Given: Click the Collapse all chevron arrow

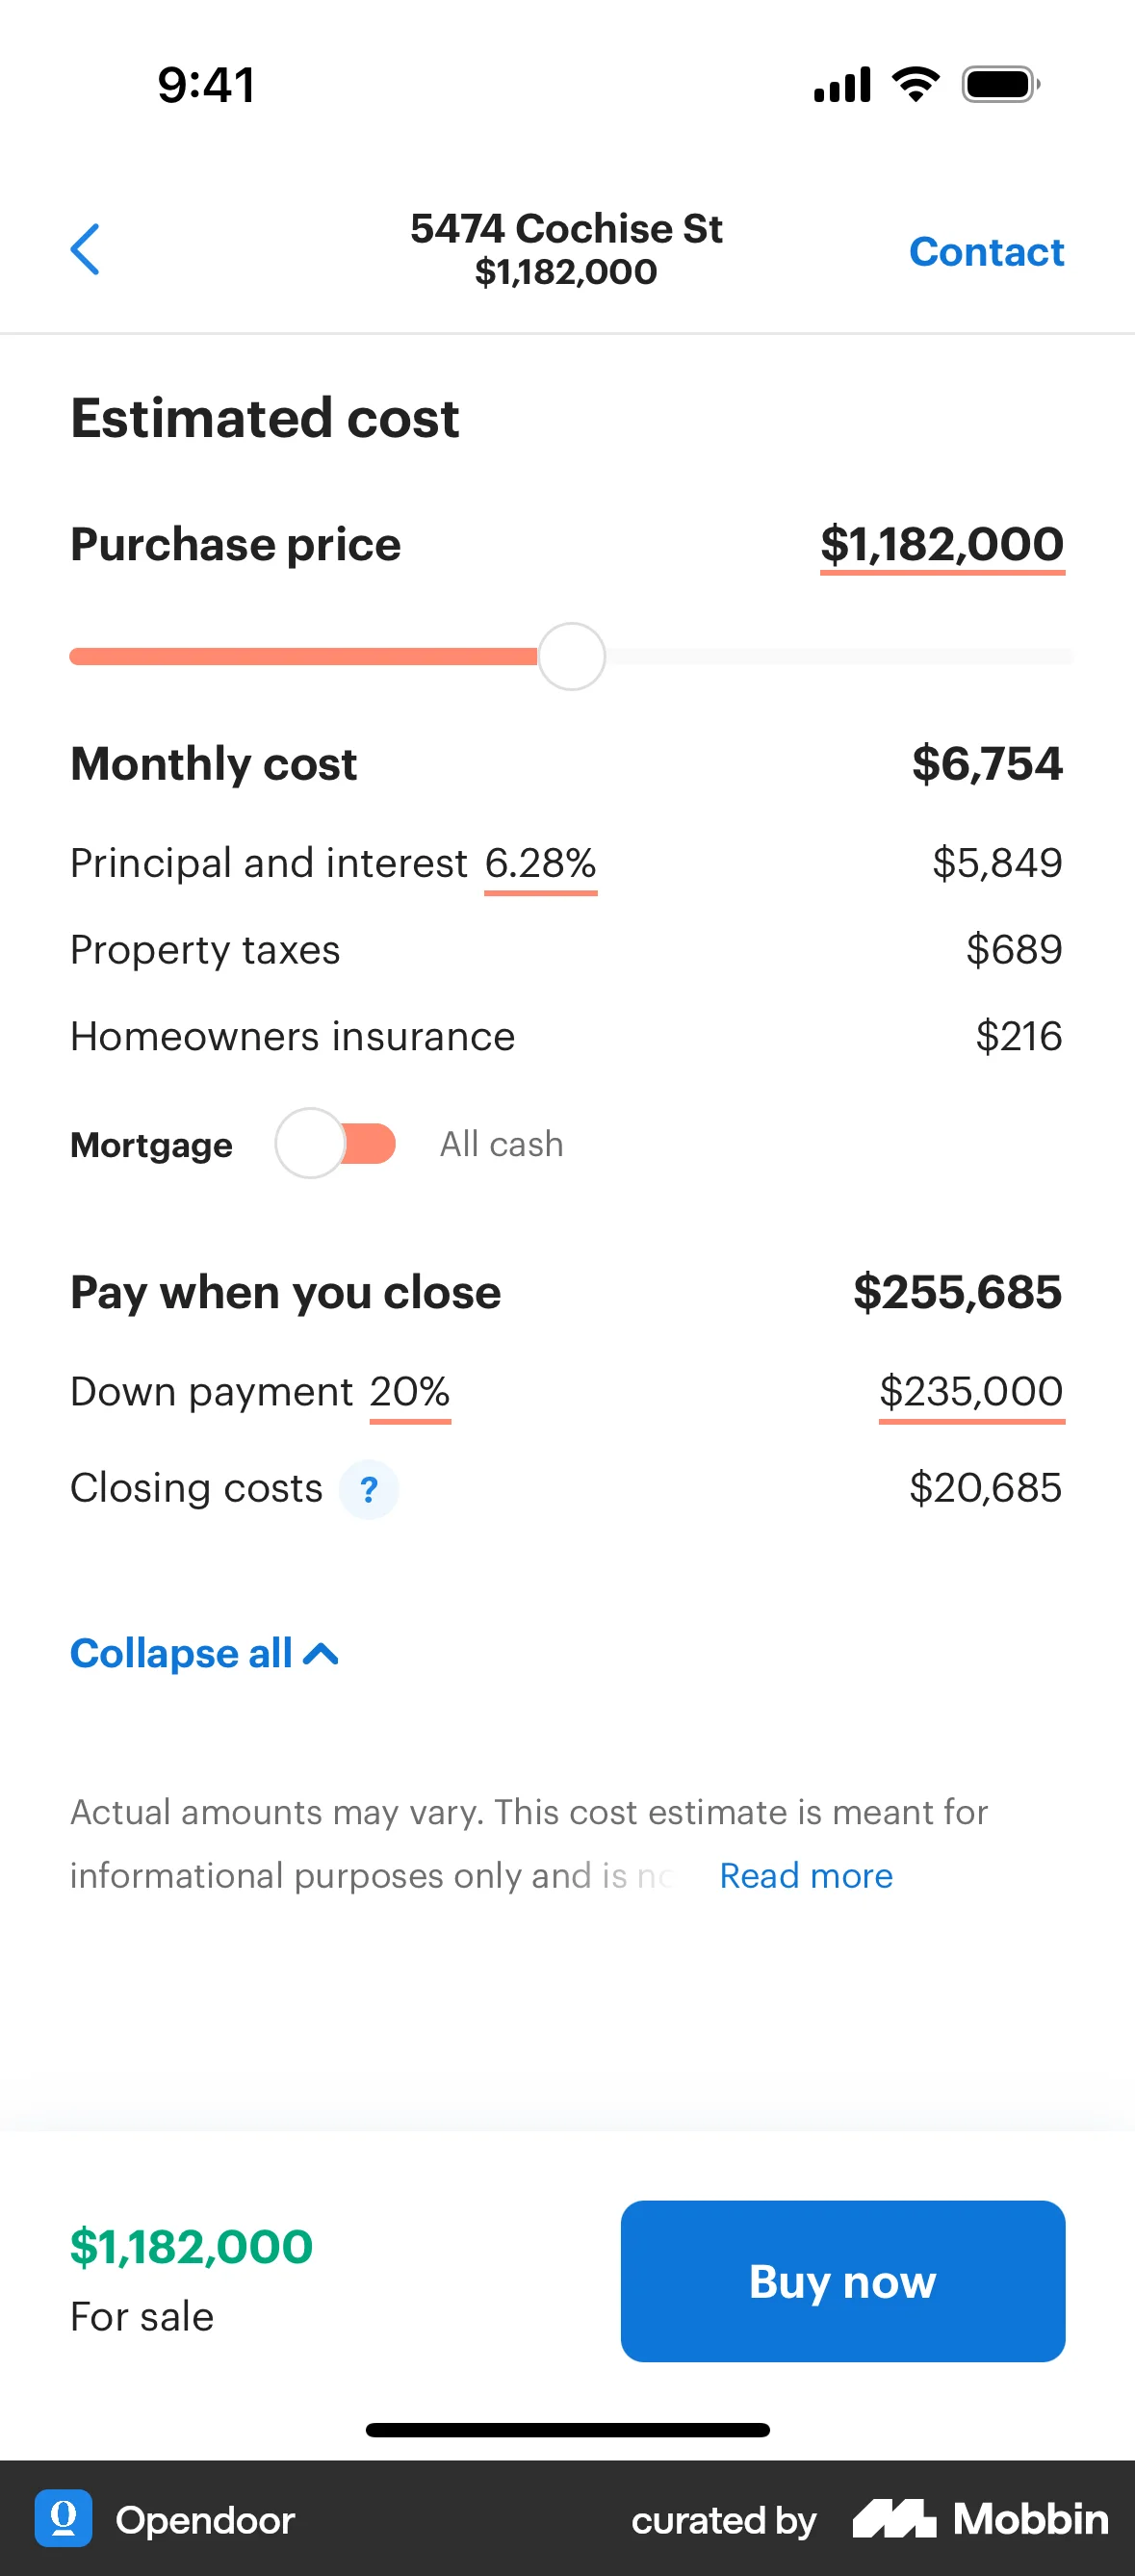Looking at the screenshot, I should click(321, 1654).
